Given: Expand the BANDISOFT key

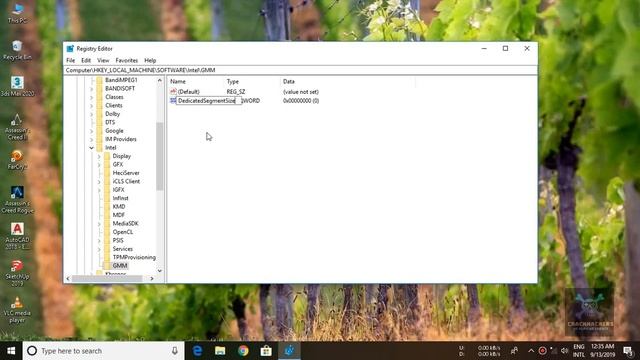Looking at the screenshot, I should tap(91, 89).
